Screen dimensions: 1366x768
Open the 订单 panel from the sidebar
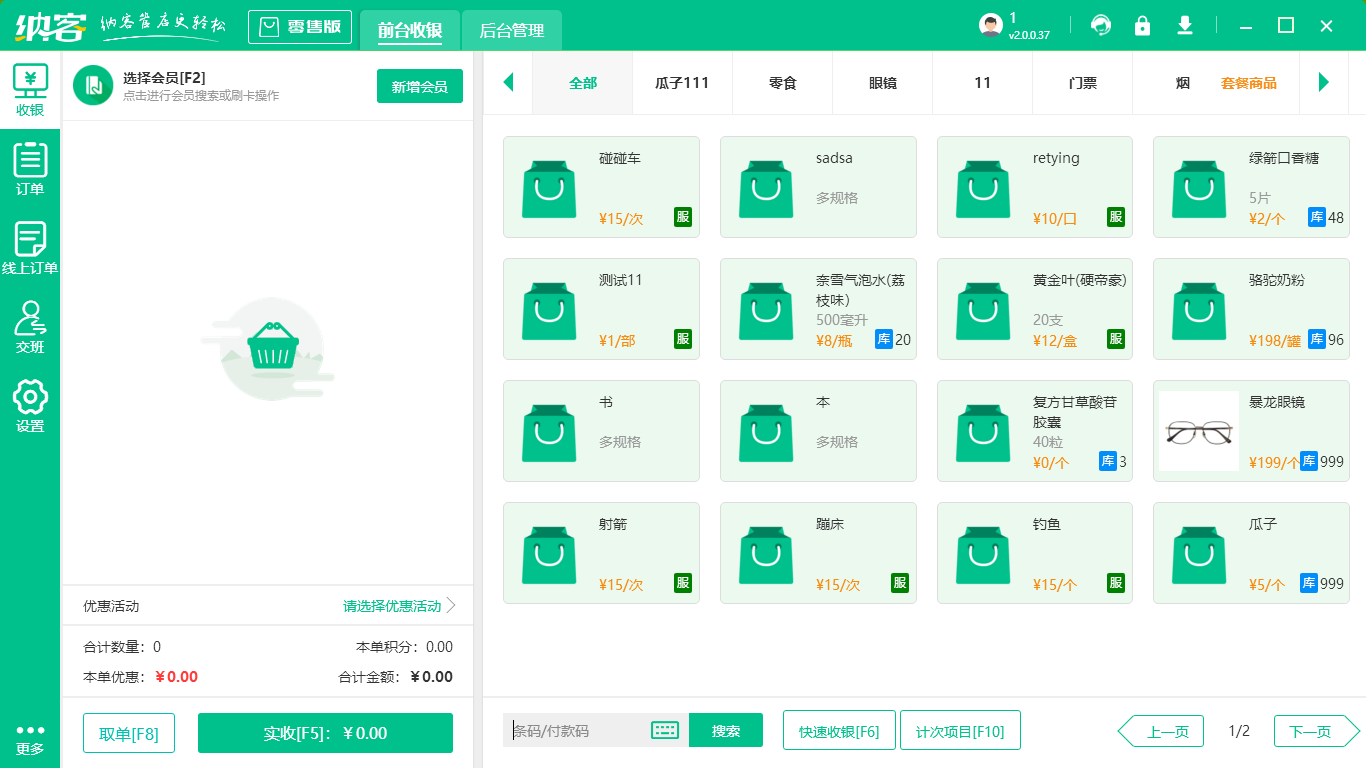click(x=30, y=165)
